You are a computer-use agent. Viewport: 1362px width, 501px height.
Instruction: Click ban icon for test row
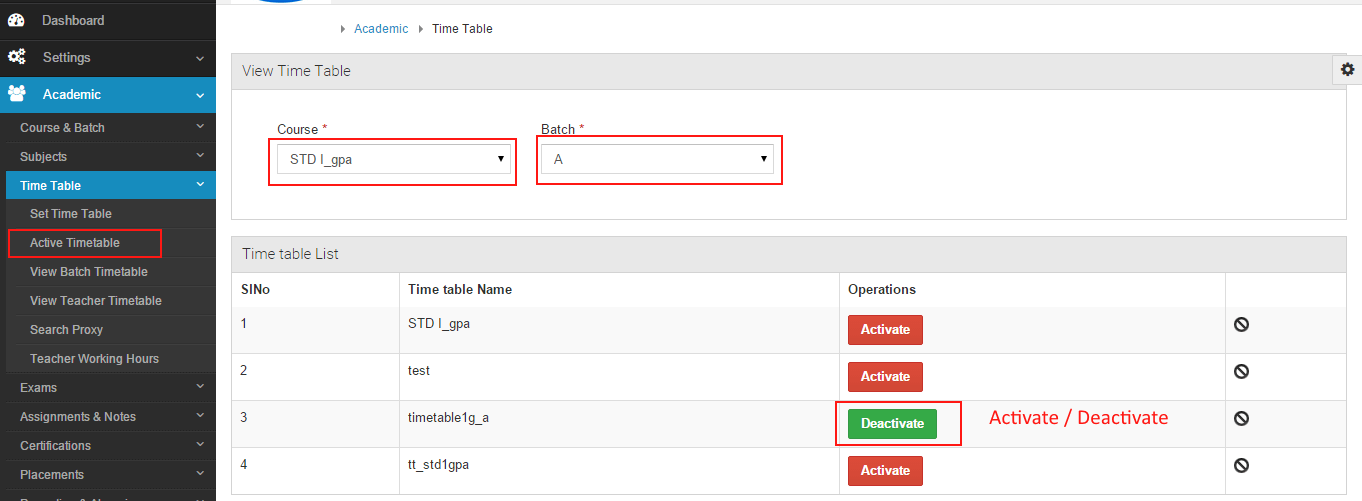[1241, 371]
